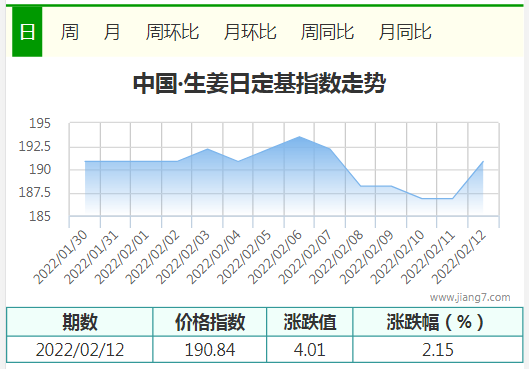Switch to the 月 monthly tab
The image size is (529, 369).
[112, 32]
